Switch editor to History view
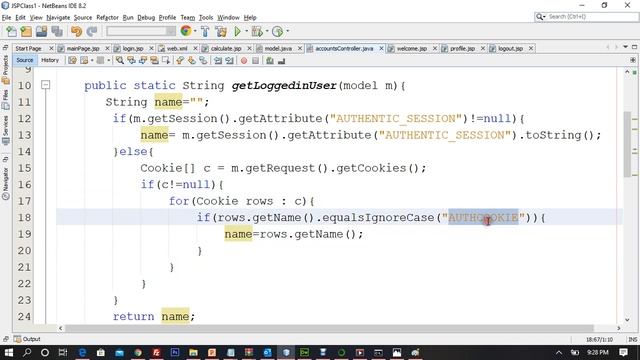Image resolution: width=640 pixels, height=360 pixels. tap(50, 60)
